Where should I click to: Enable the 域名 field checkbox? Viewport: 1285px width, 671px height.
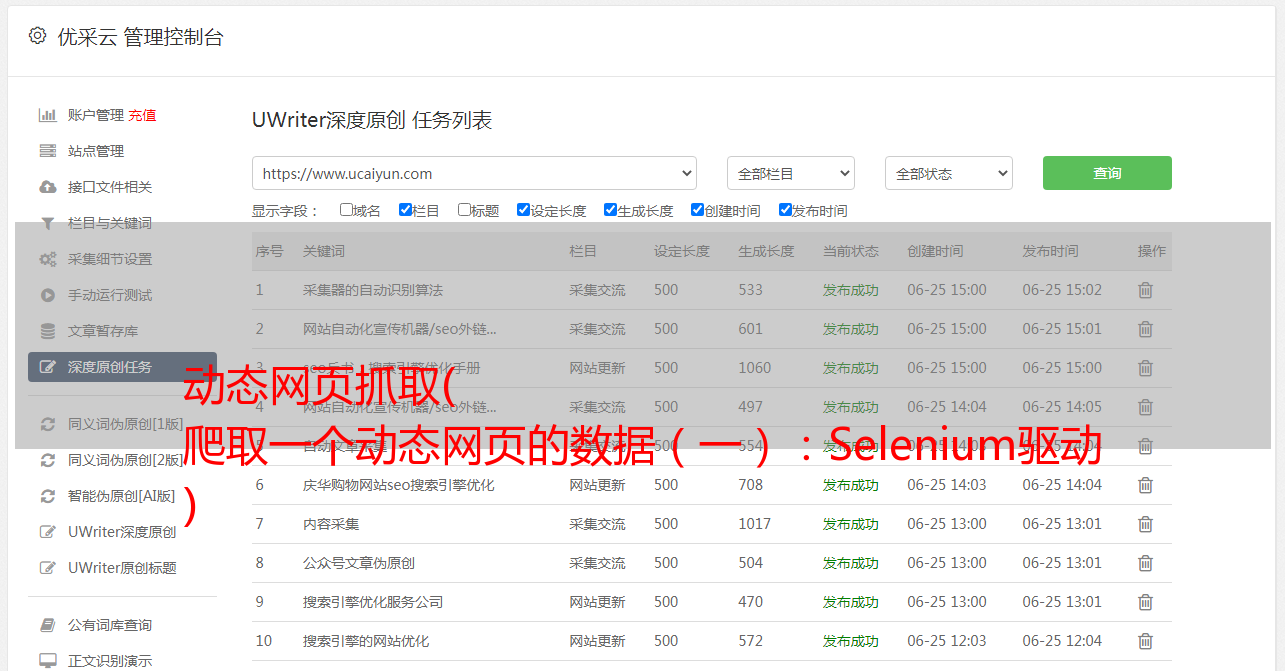click(346, 210)
